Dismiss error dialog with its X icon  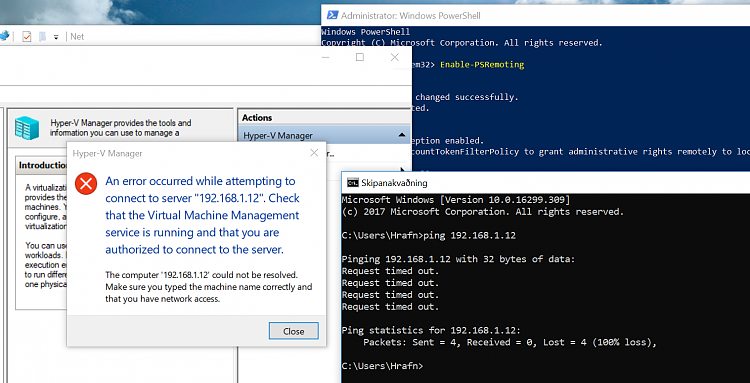(314, 153)
